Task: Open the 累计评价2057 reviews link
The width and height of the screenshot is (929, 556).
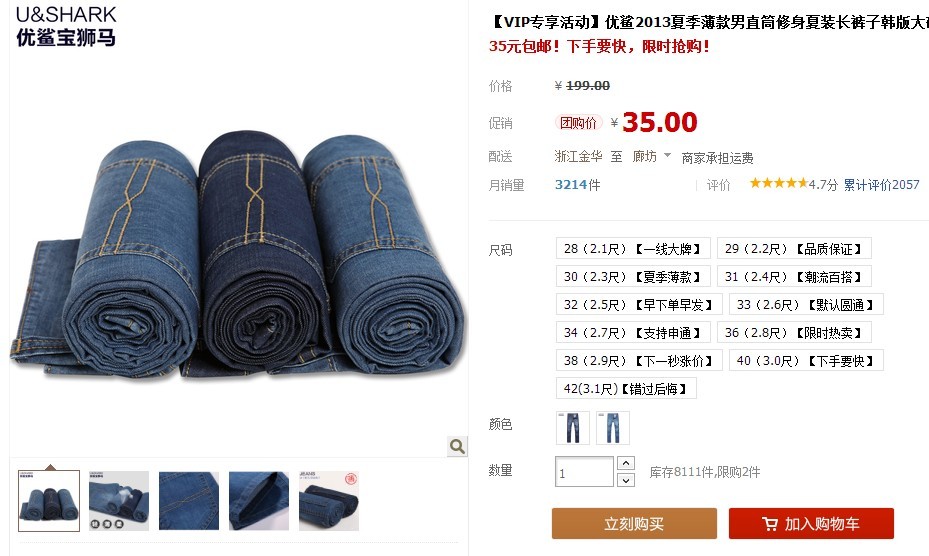Action: point(882,184)
